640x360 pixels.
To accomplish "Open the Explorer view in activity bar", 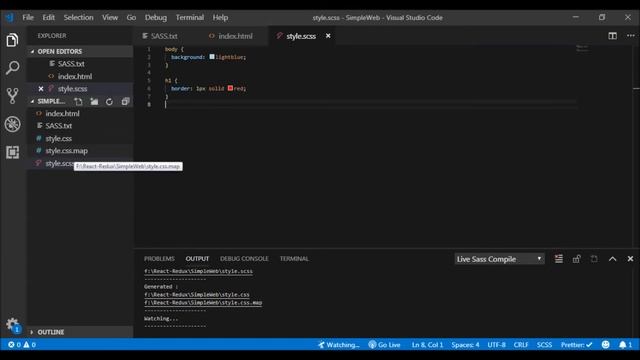I will point(12,40).
